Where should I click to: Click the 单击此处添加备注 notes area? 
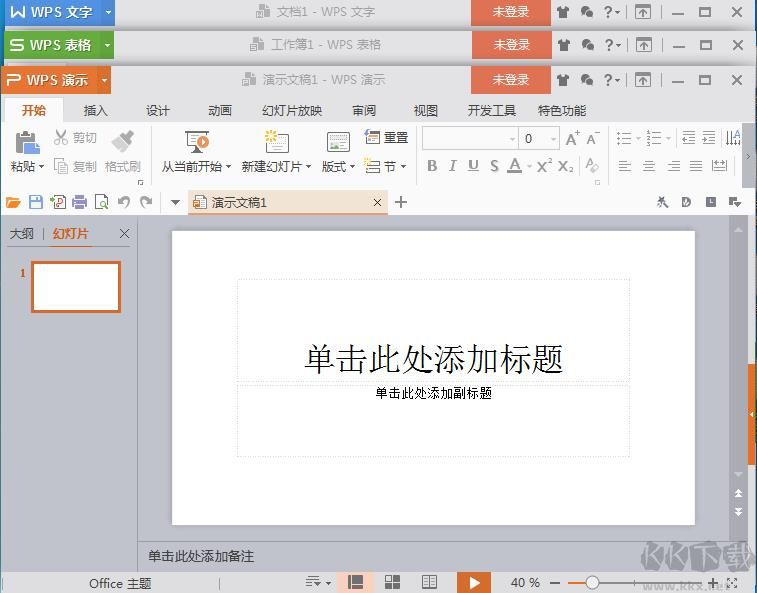201,556
